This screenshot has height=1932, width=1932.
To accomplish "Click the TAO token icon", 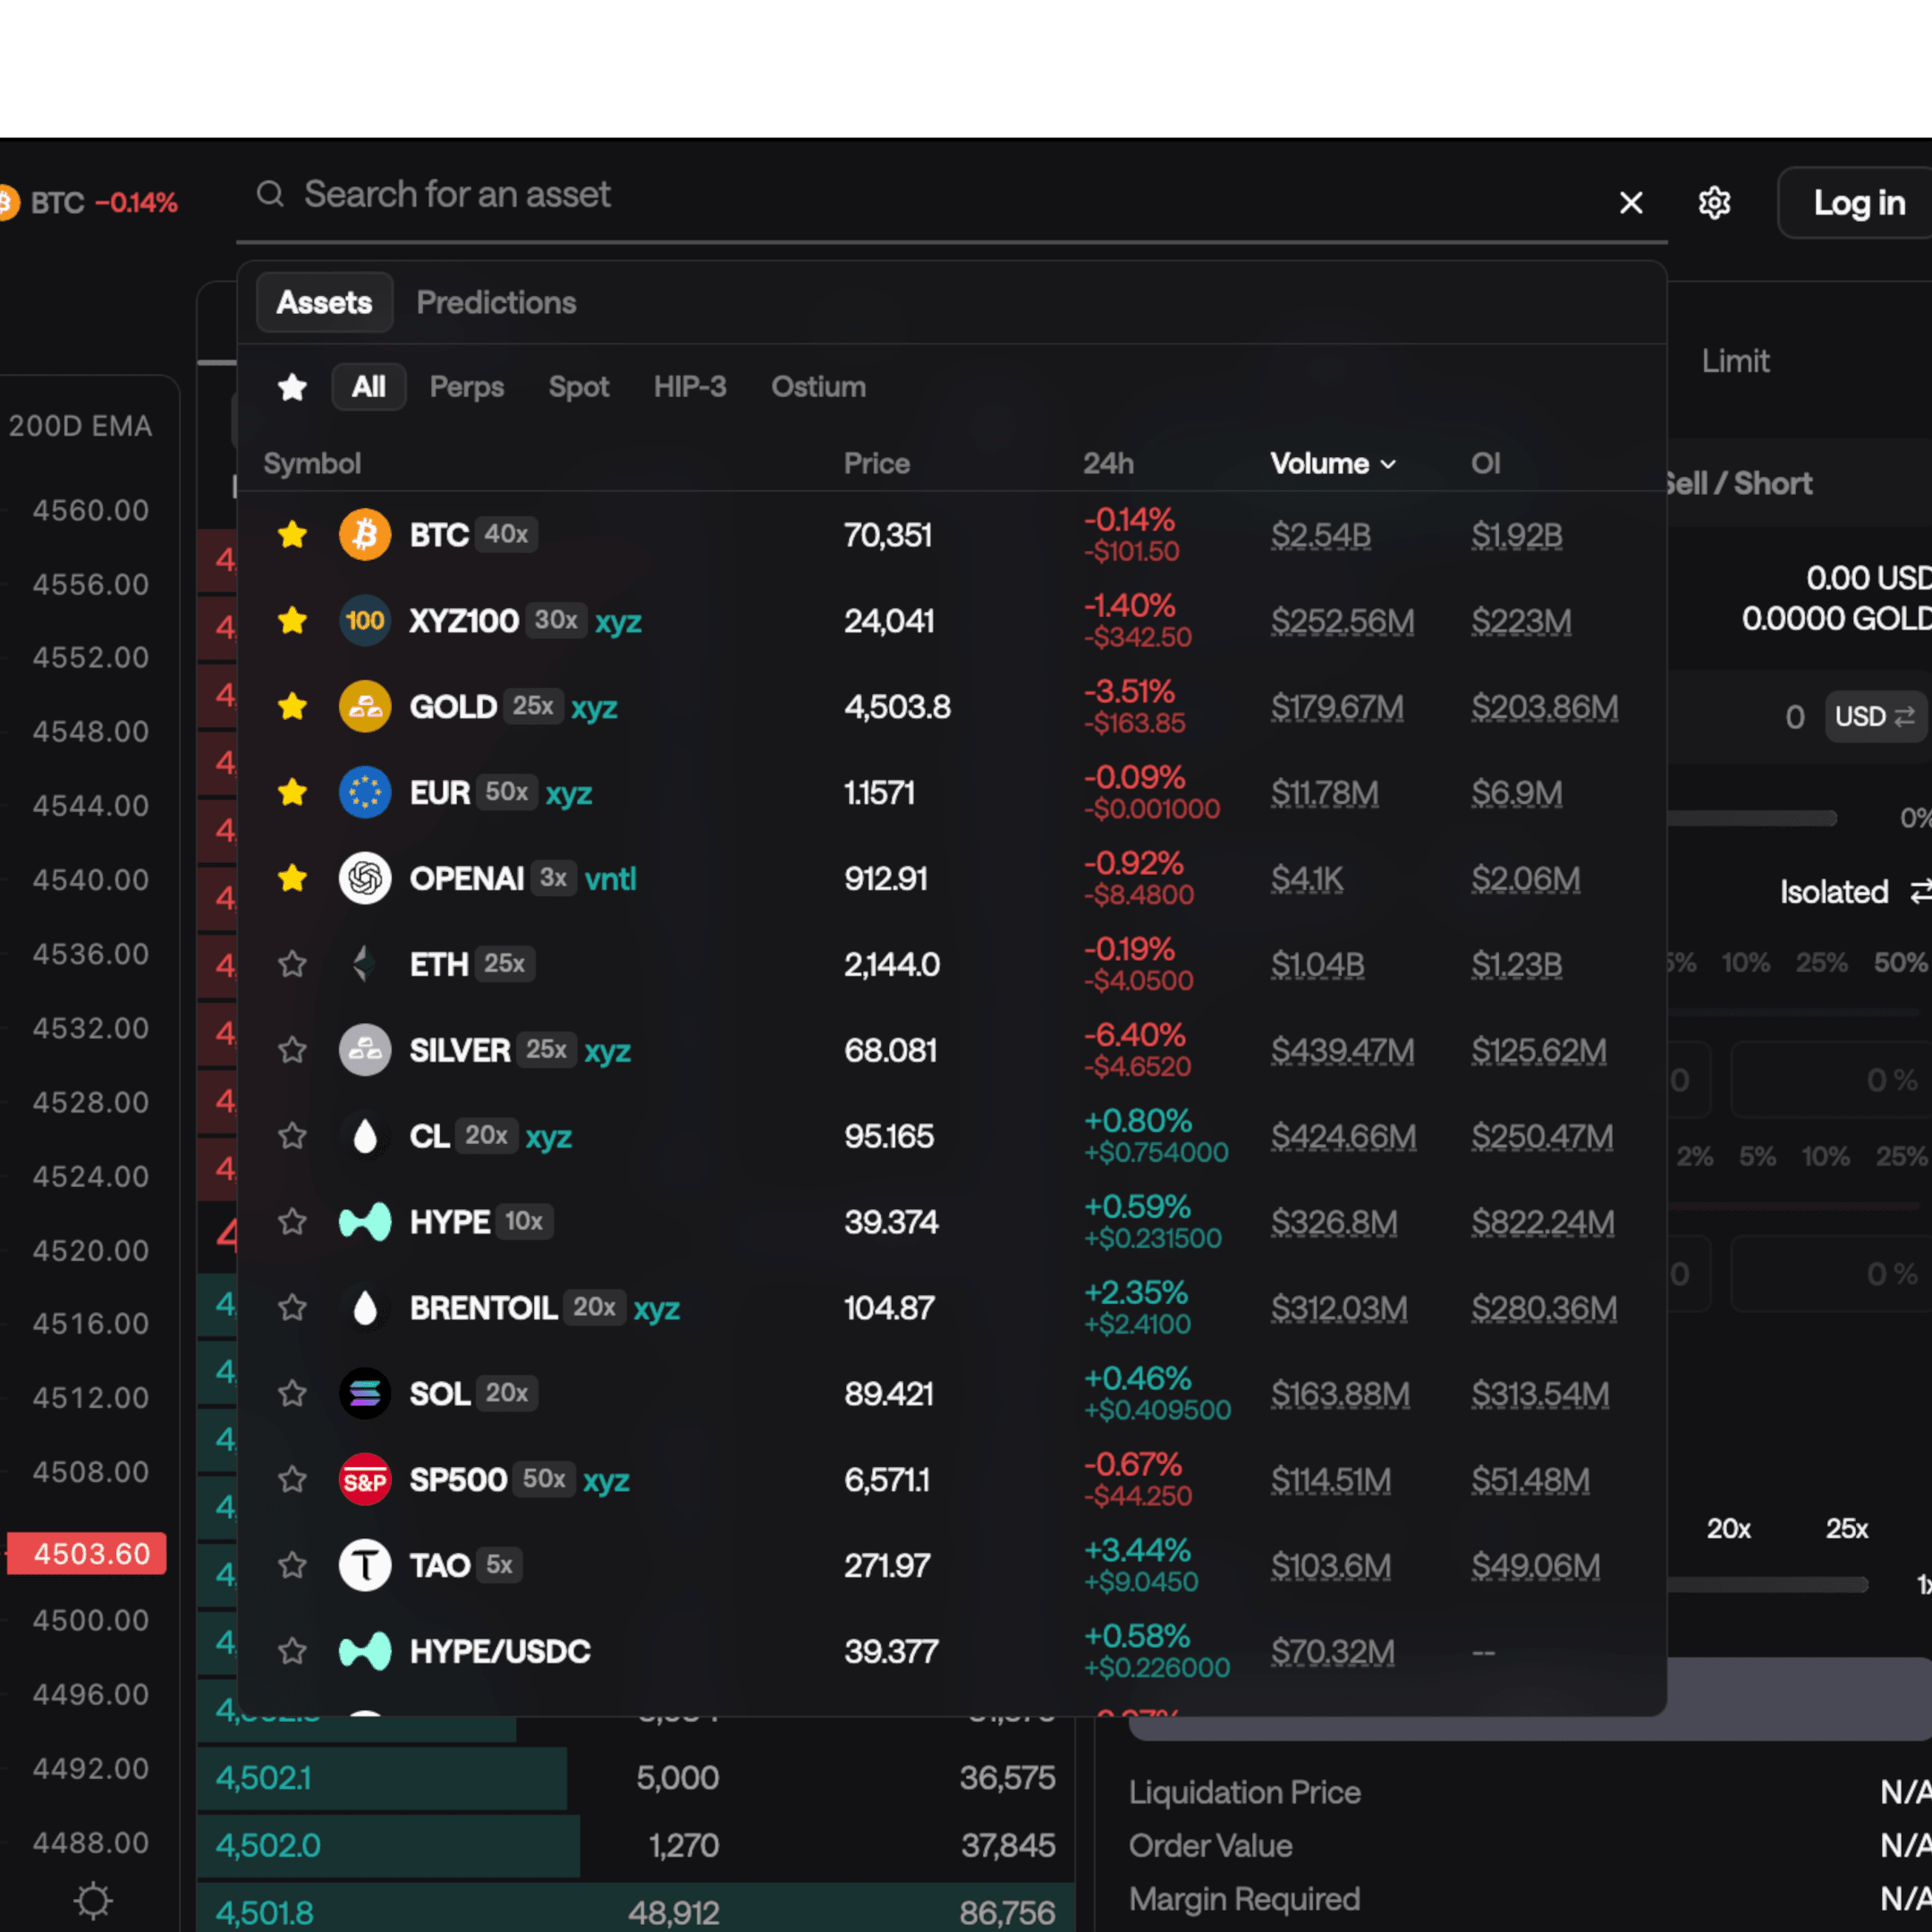I will click(365, 1565).
